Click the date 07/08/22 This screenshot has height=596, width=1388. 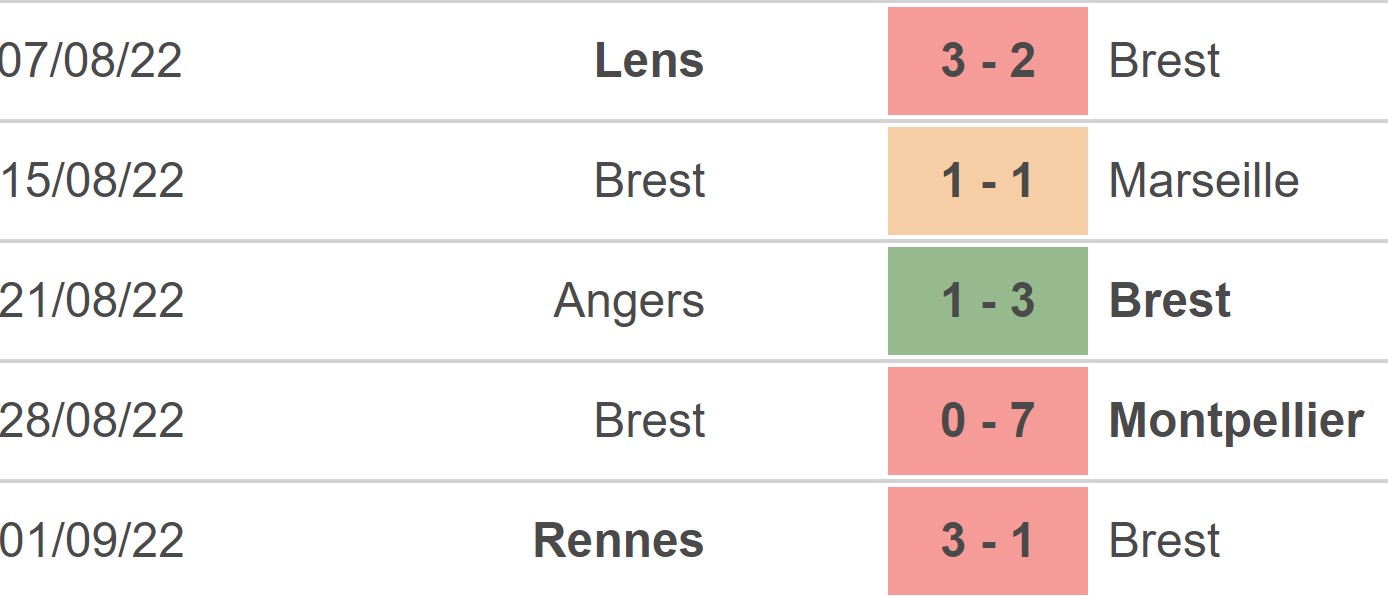[x=91, y=61]
